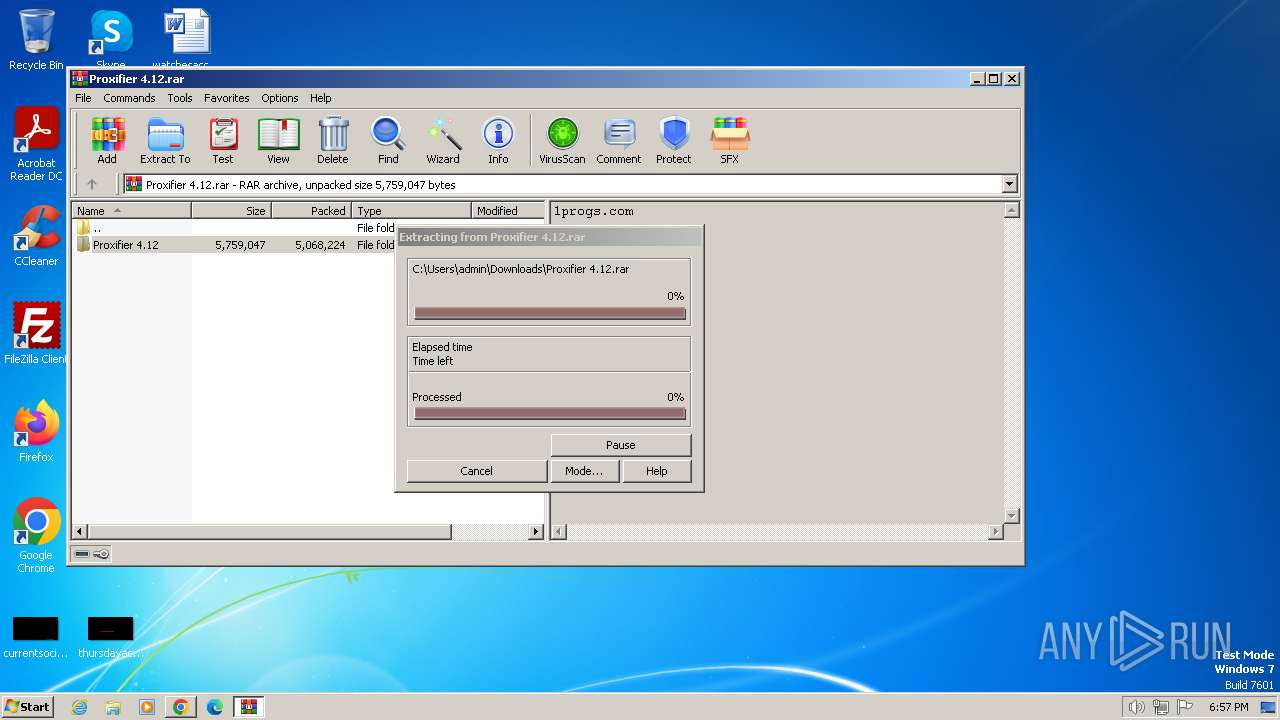Click the Windows Explorer taskbar icon
1280x720 pixels.
tap(113, 707)
